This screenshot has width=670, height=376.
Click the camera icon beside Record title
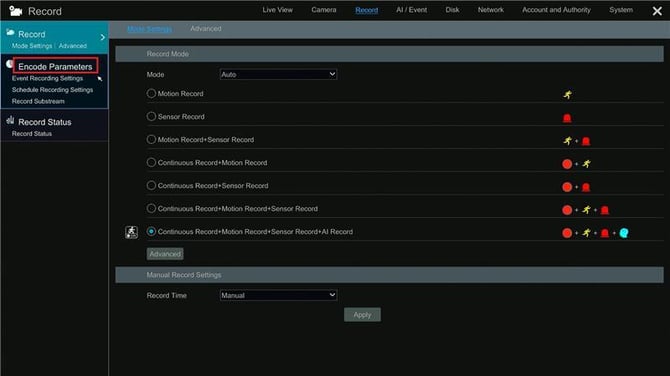(15, 11)
